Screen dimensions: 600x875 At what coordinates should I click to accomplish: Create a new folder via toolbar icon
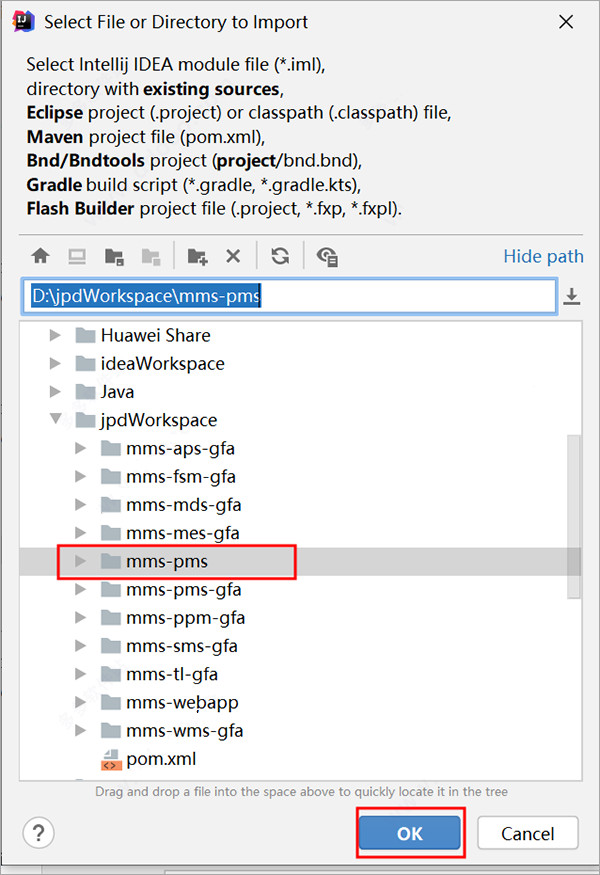click(197, 256)
